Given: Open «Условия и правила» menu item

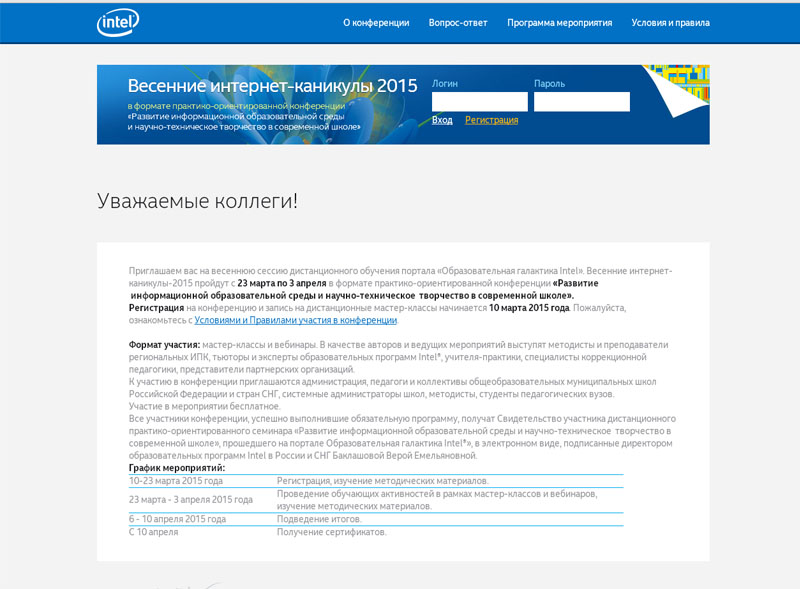Looking at the screenshot, I should click(670, 23).
